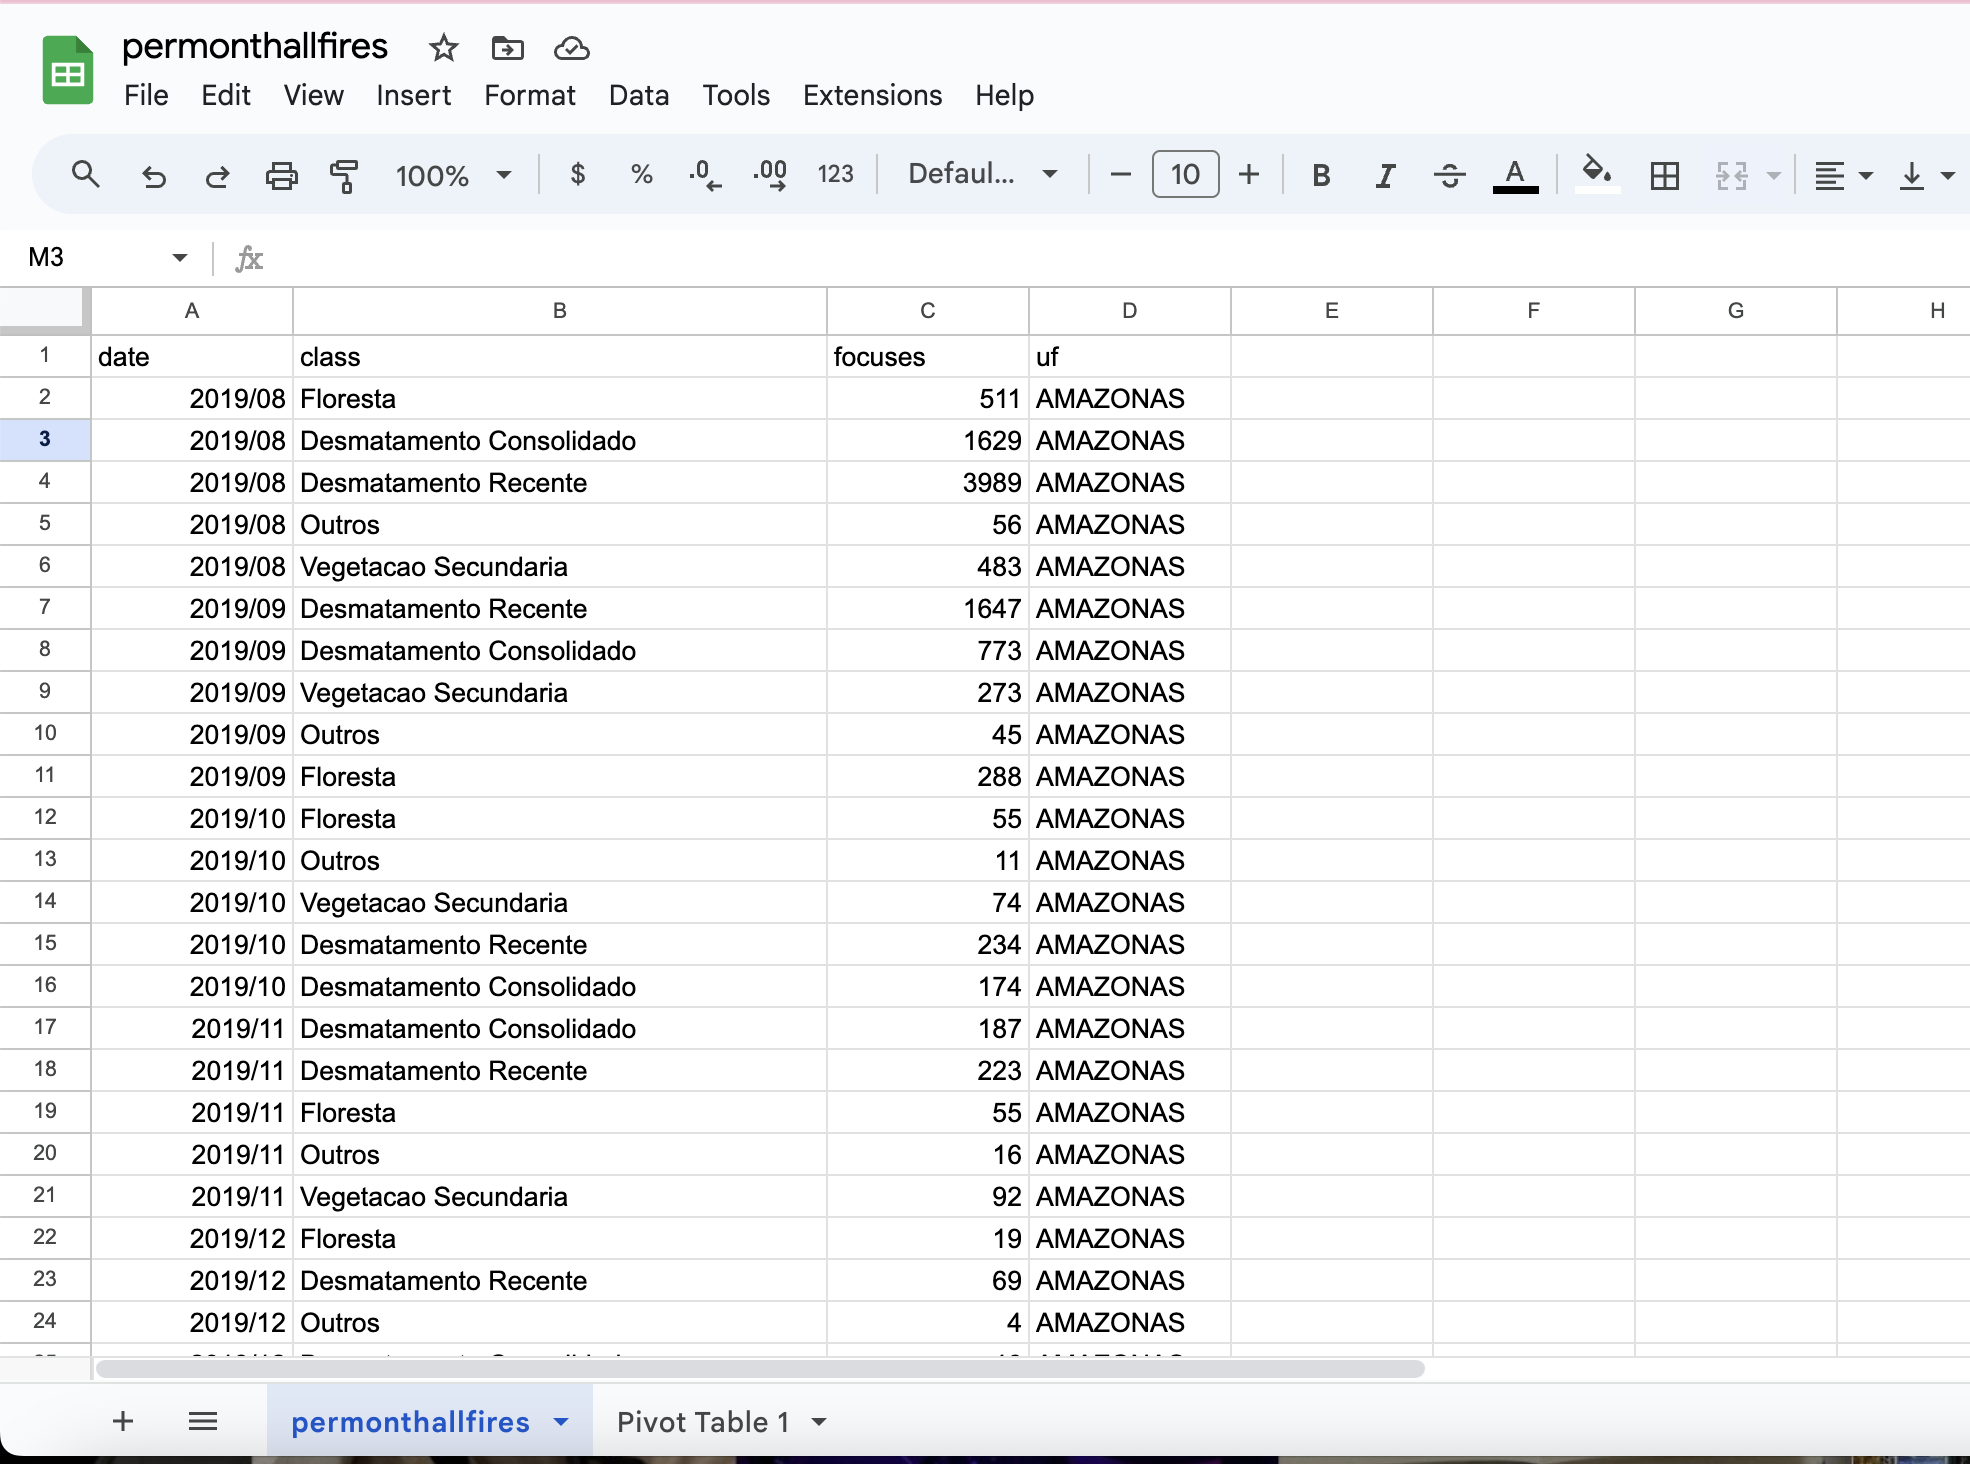1970x1464 pixels.
Task: Click the move to folder icon
Action: tap(508, 48)
